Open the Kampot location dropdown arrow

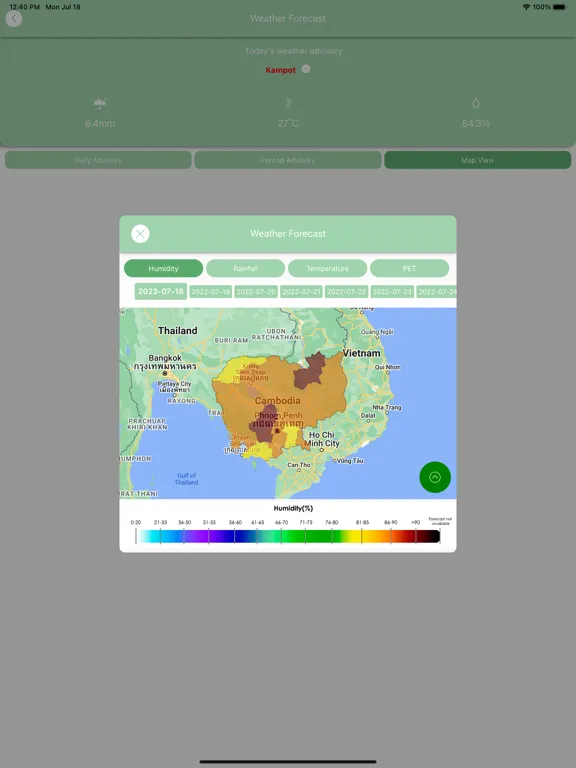pos(306,69)
